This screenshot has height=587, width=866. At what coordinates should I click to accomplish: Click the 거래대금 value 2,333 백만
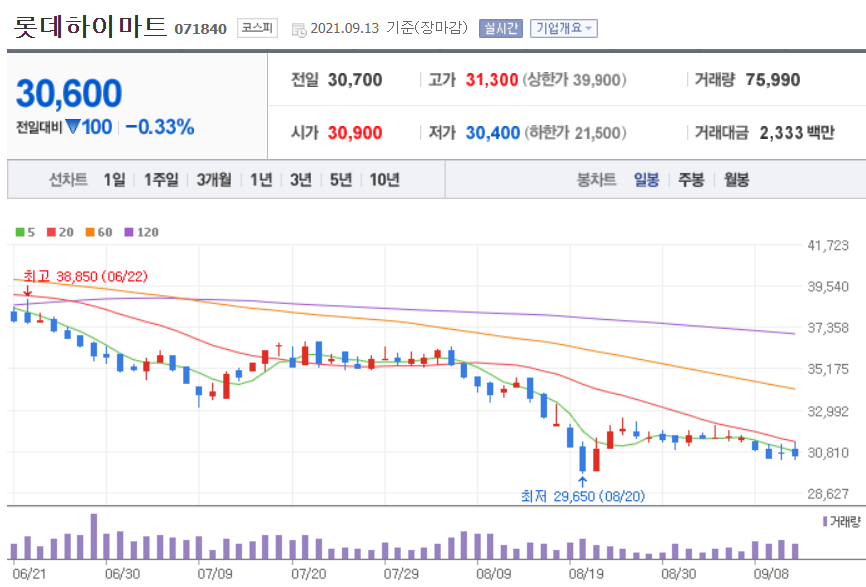[x=797, y=133]
